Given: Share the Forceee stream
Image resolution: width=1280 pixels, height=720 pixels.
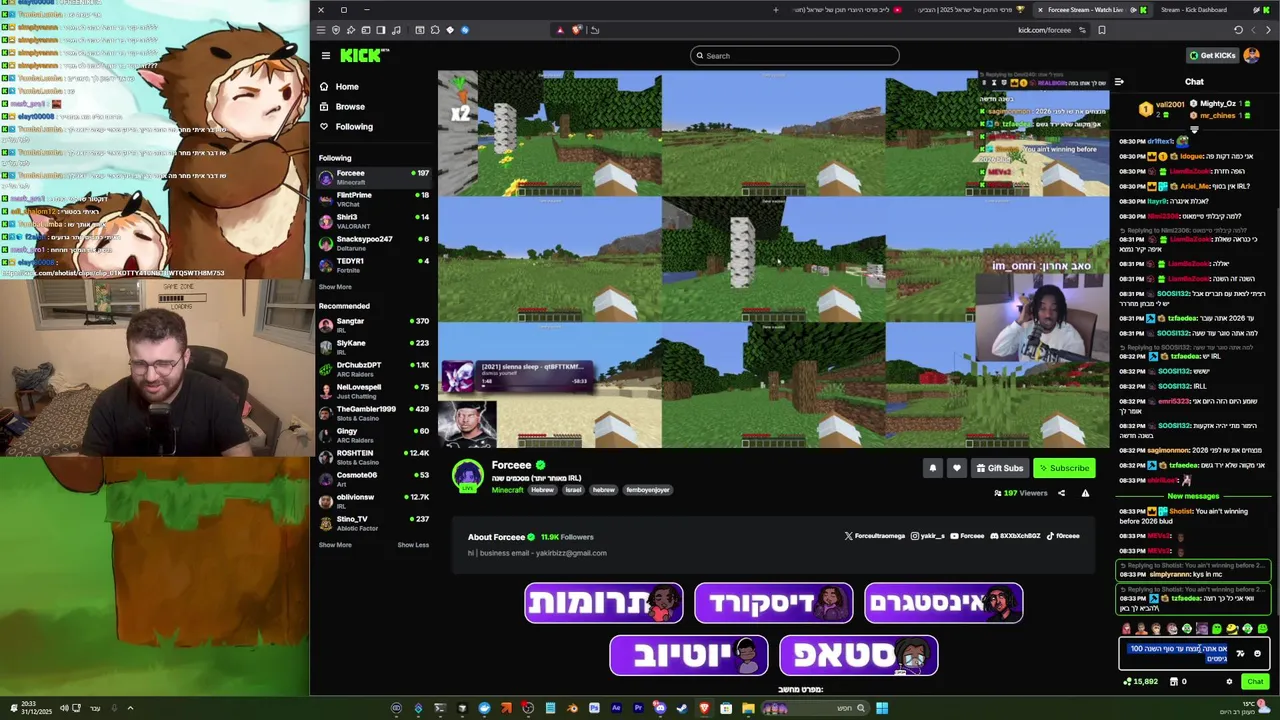Looking at the screenshot, I should point(1061,493).
